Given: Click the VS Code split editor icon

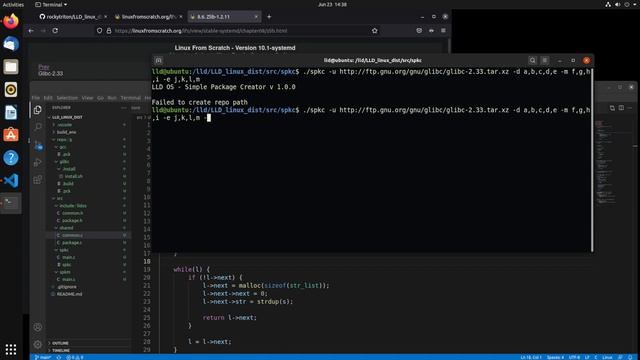Looking at the screenshot, I should (x=621, y=108).
